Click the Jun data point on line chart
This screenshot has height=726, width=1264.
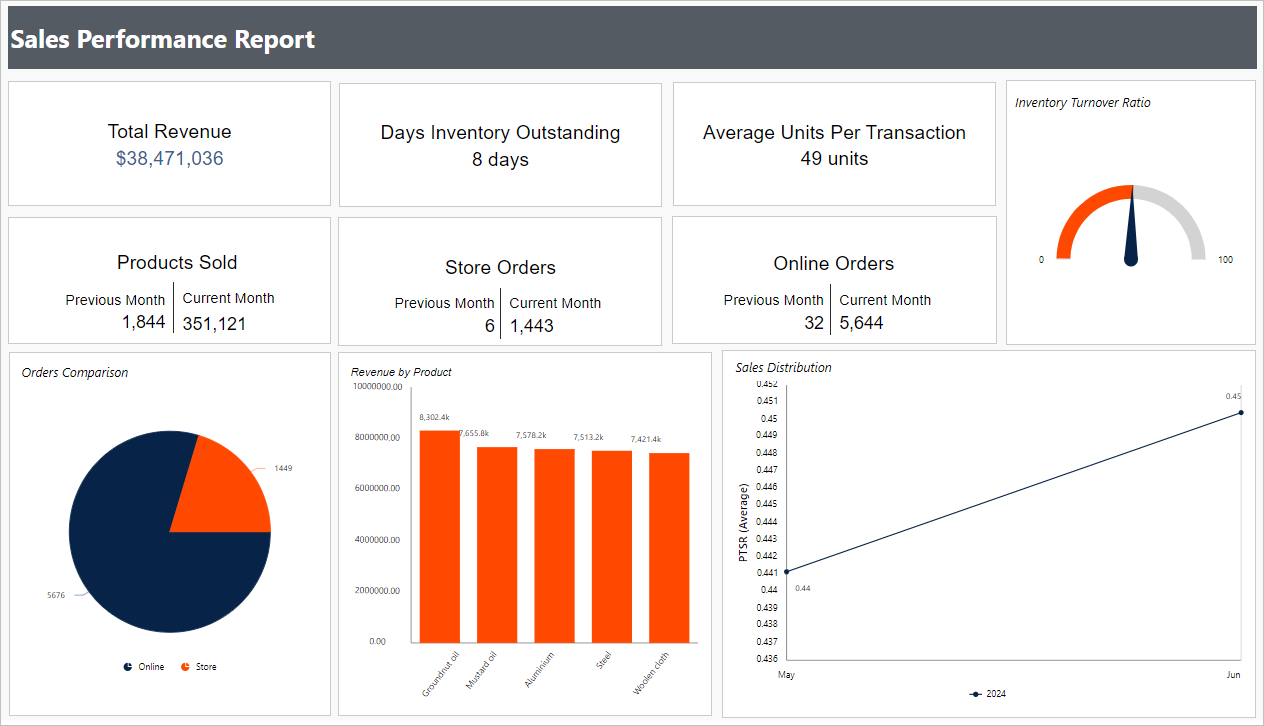[1241, 412]
